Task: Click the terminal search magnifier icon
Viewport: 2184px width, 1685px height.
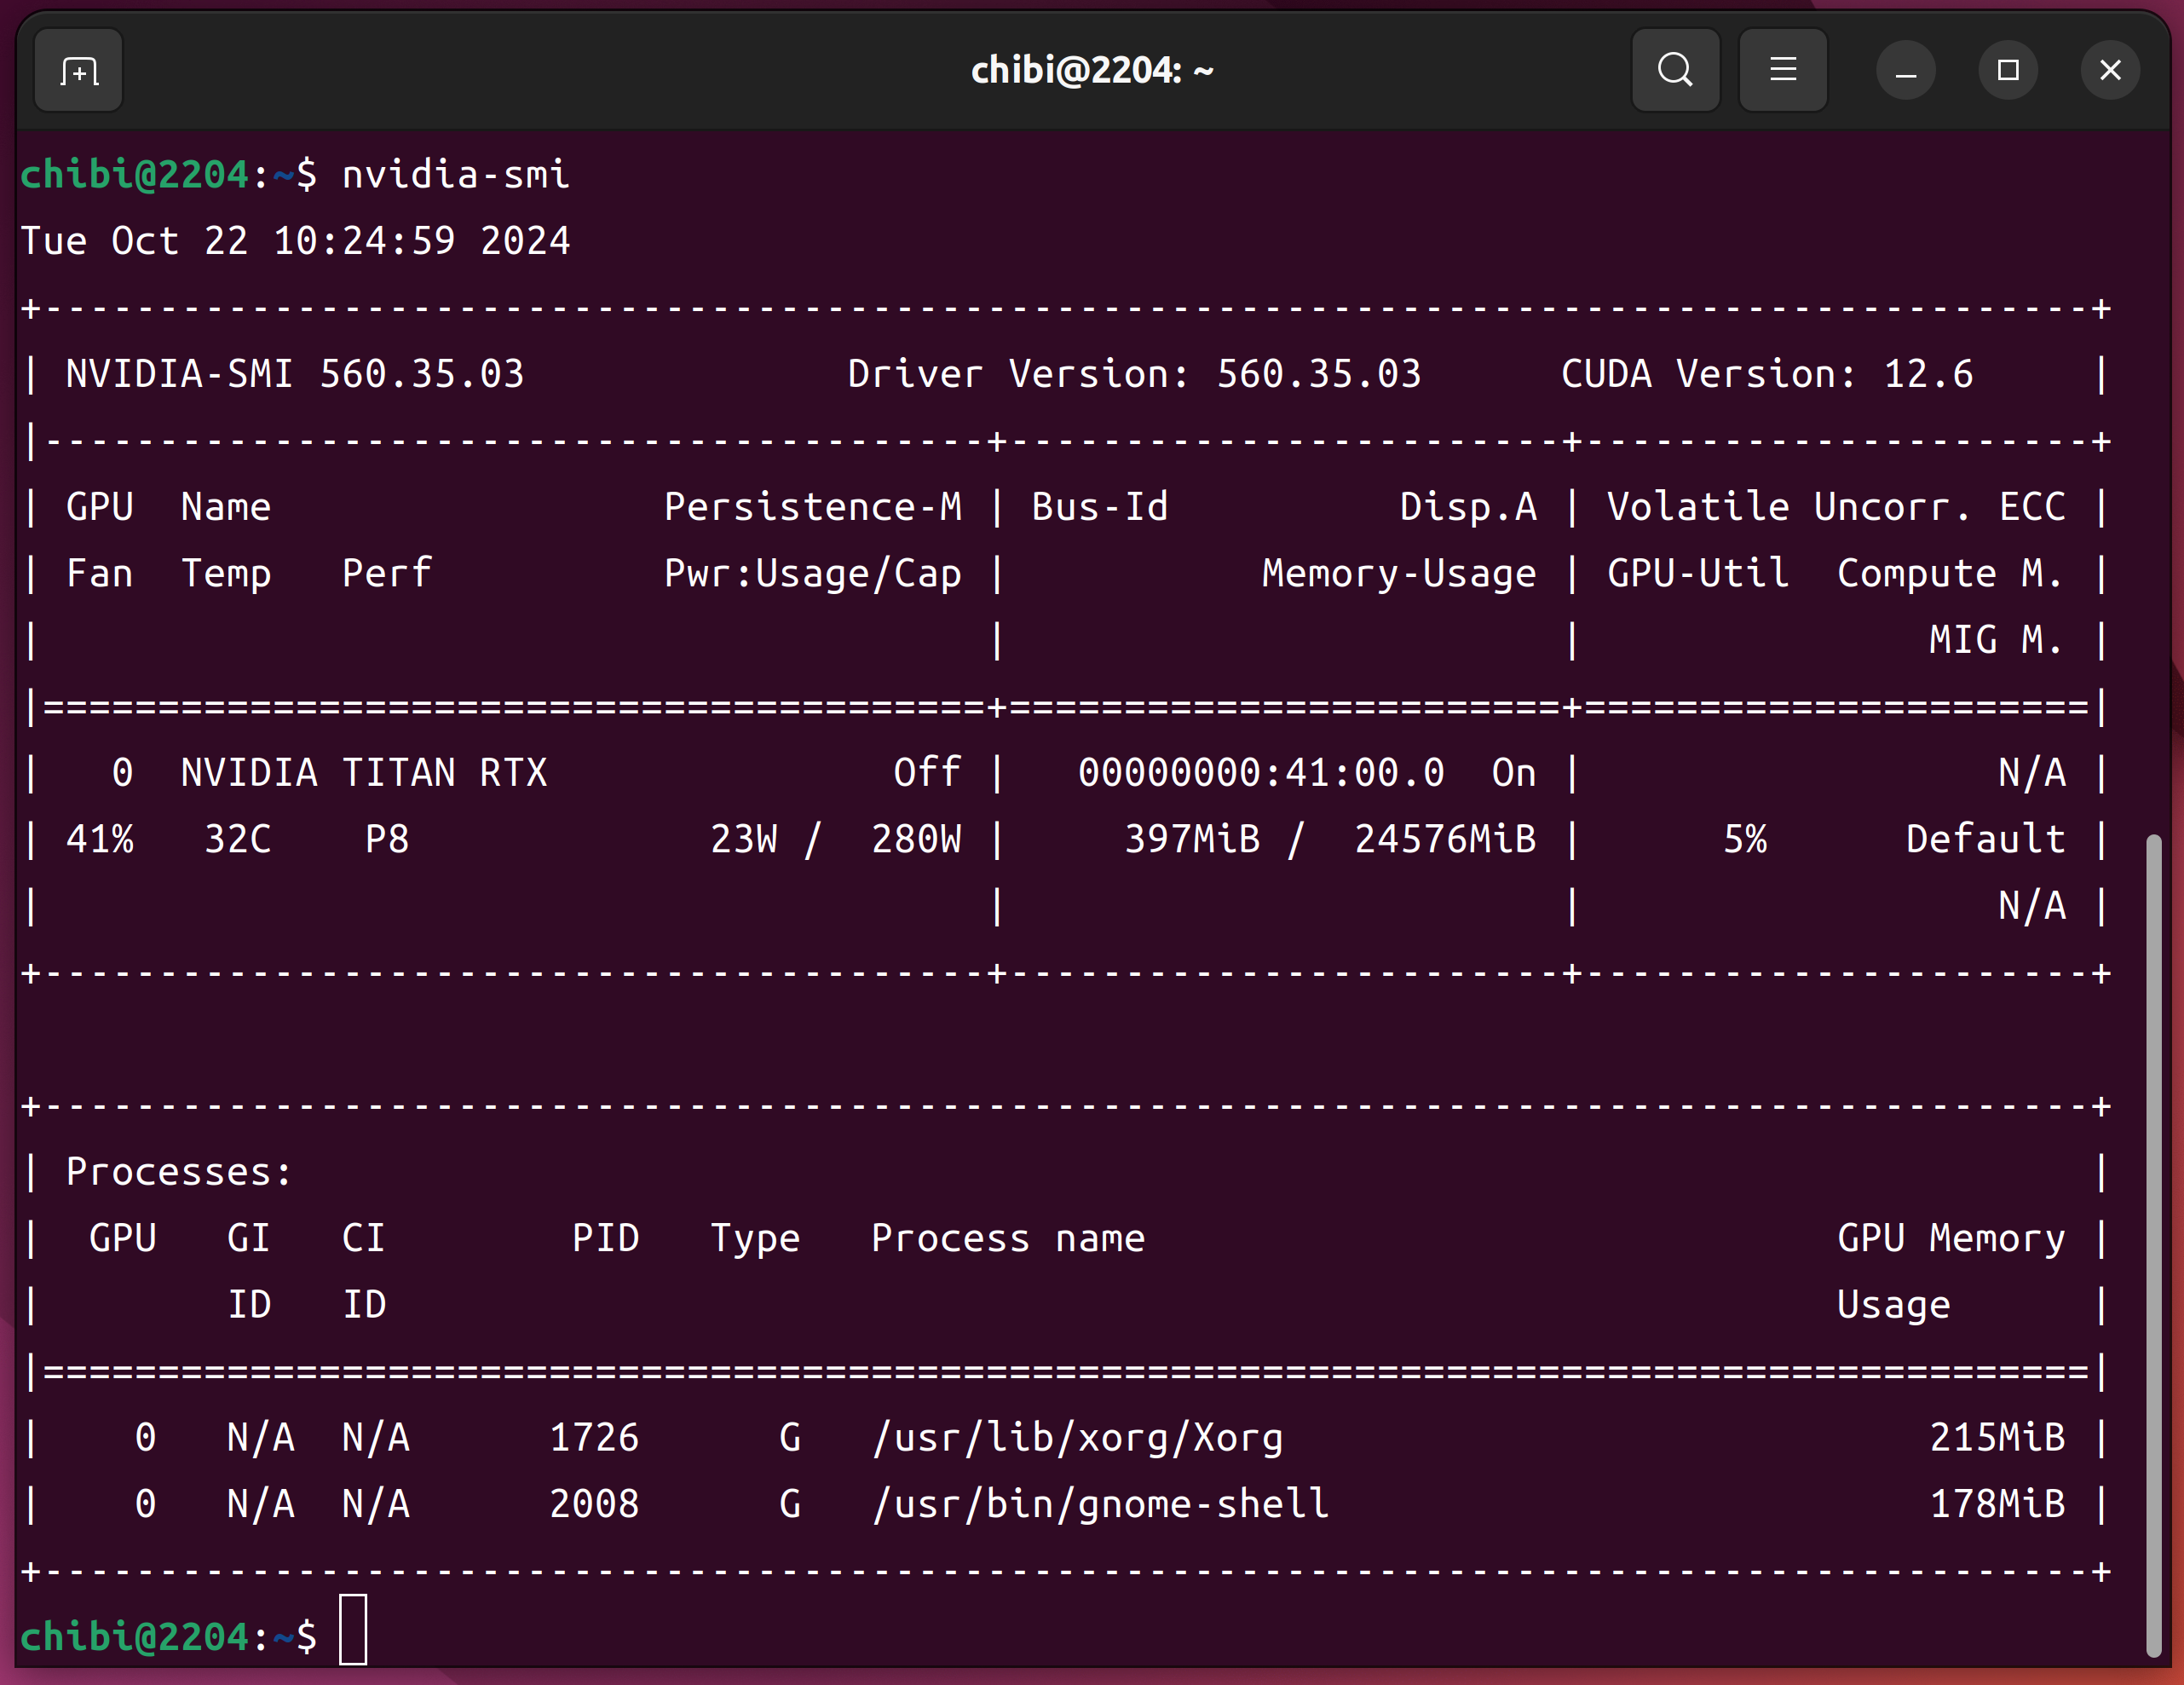Action: 1675,71
